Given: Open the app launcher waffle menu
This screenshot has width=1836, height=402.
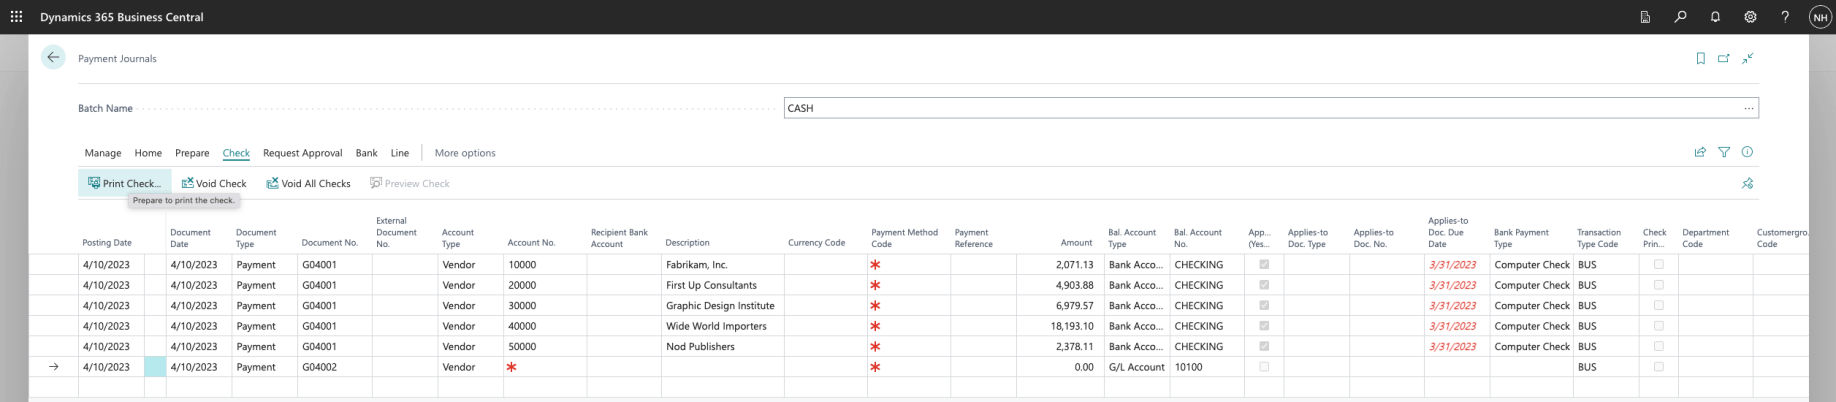Looking at the screenshot, I should (16, 17).
